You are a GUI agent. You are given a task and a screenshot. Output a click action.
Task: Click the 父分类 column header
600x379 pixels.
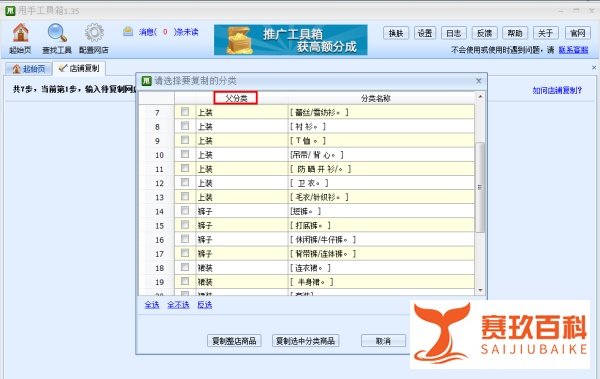coord(236,98)
